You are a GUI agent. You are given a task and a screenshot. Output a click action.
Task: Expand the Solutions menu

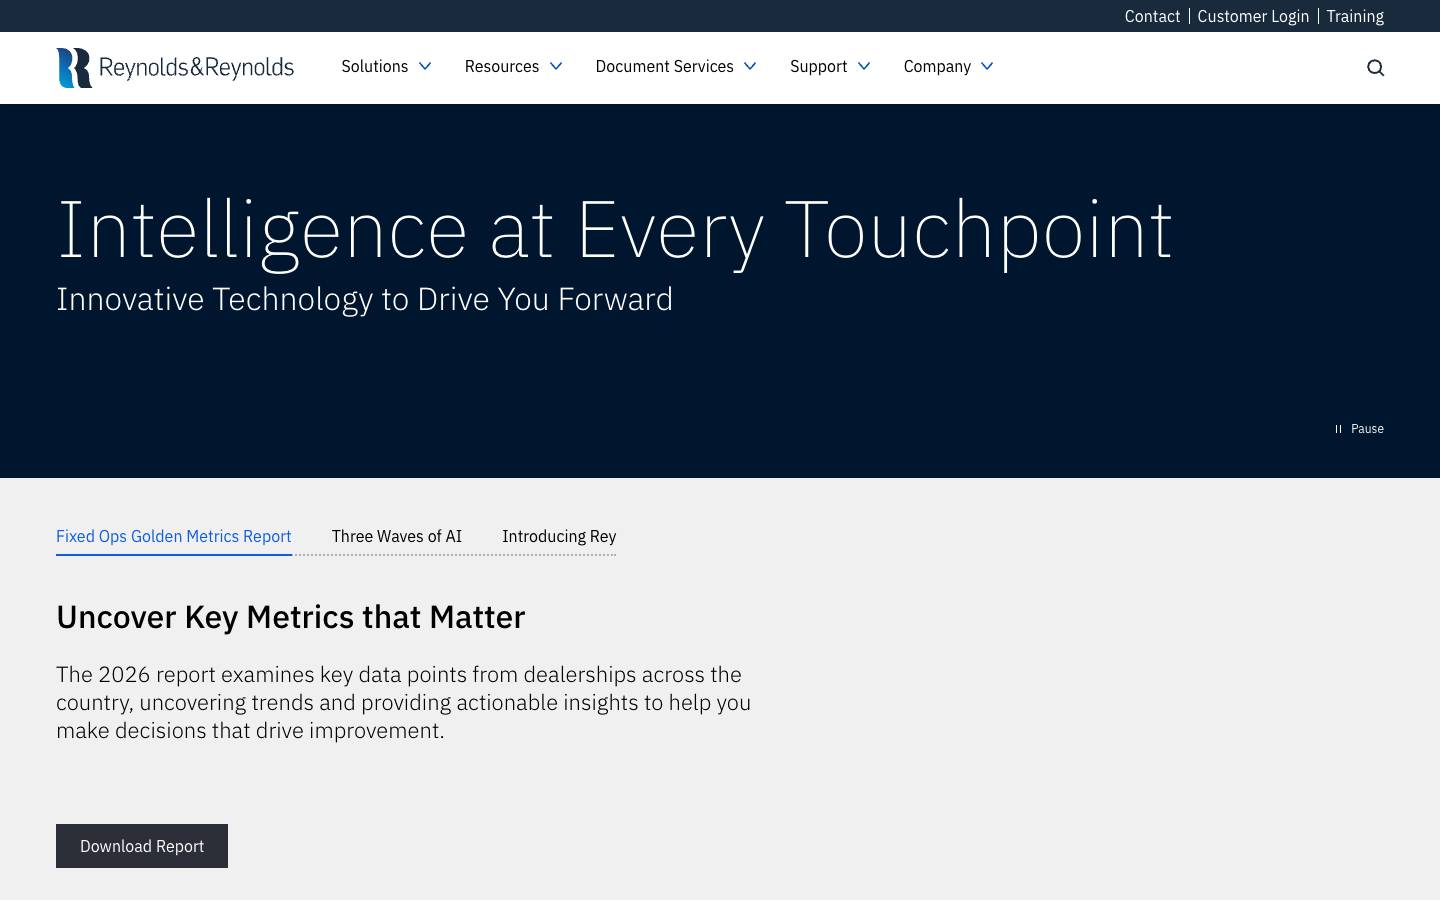(x=386, y=66)
